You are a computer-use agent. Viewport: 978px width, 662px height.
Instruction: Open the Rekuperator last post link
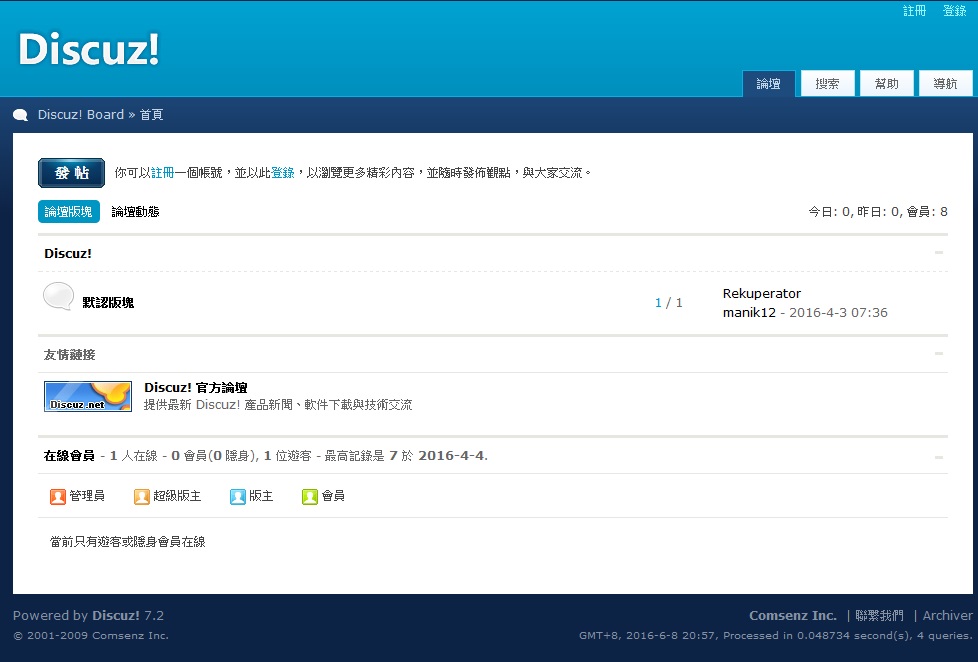pos(762,293)
